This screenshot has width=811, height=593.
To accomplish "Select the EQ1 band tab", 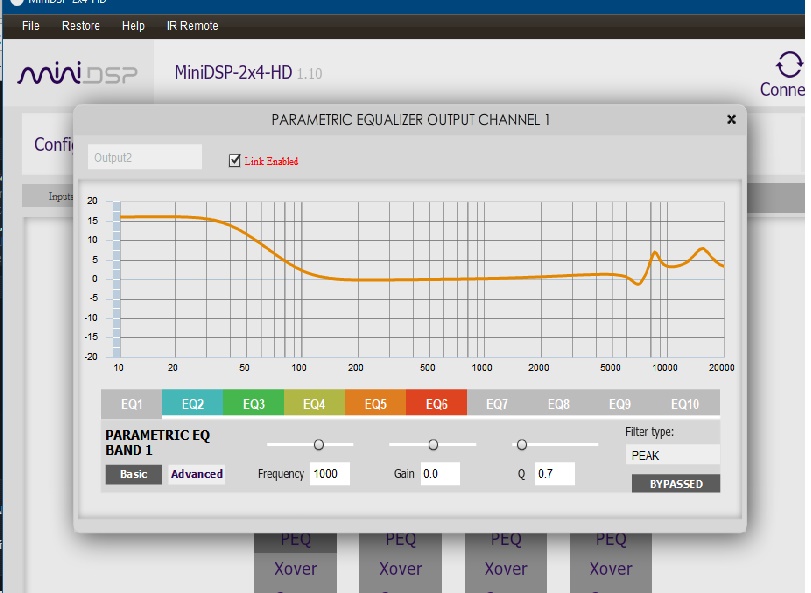I will pos(131,404).
